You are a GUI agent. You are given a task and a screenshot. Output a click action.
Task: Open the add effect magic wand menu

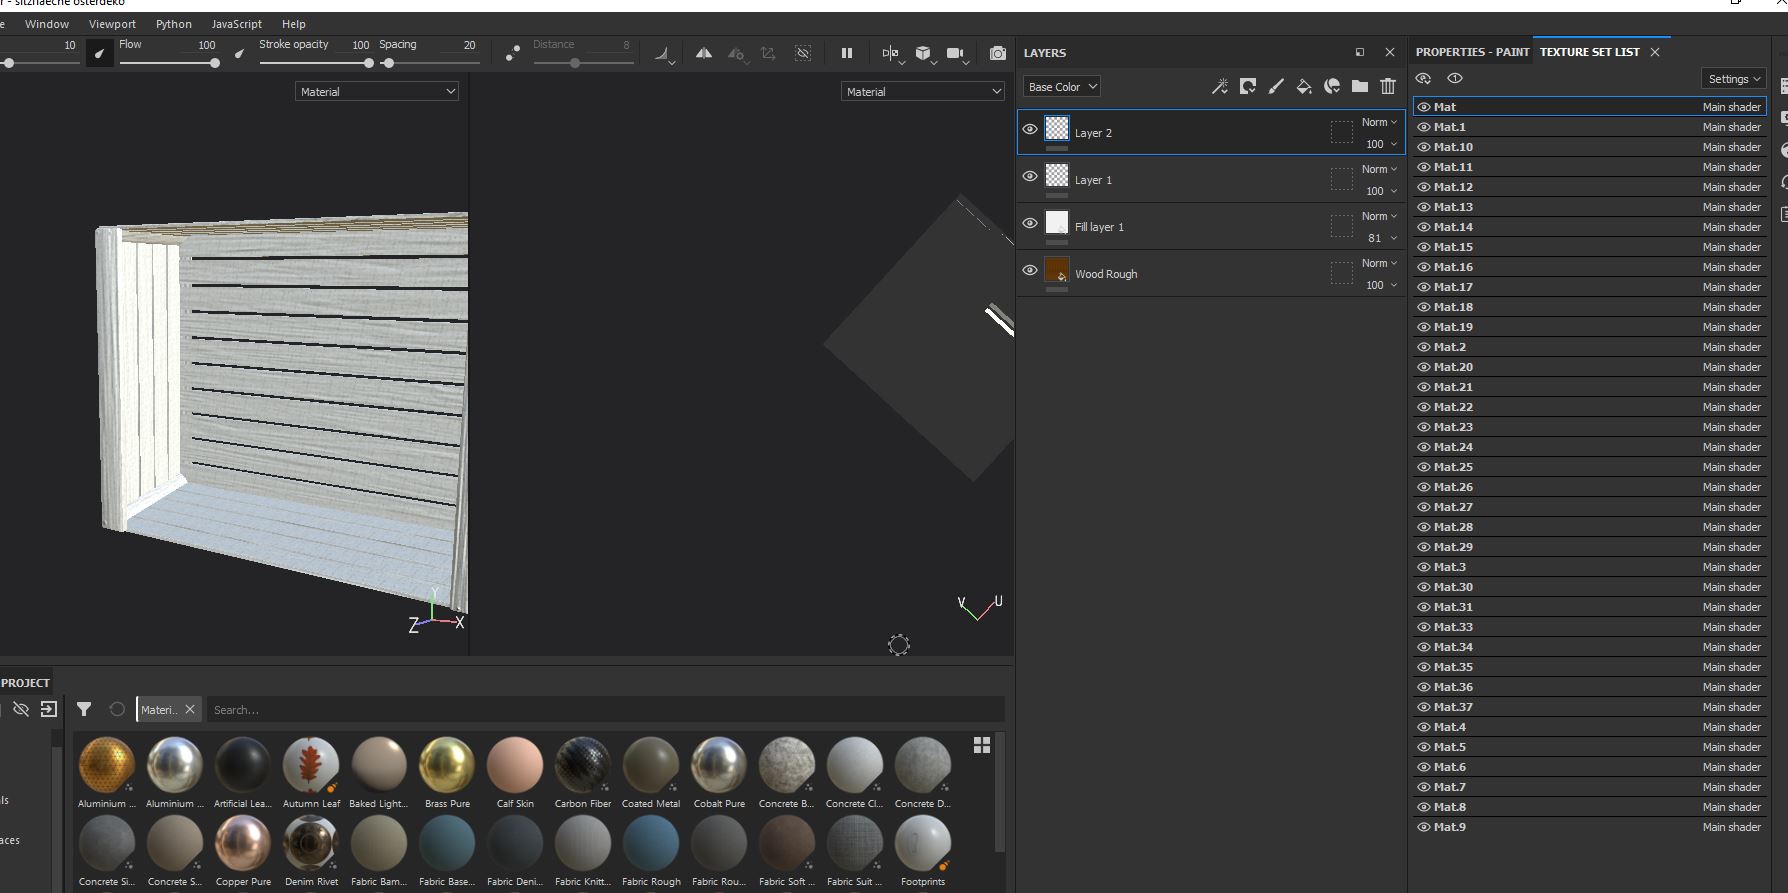tap(1219, 87)
